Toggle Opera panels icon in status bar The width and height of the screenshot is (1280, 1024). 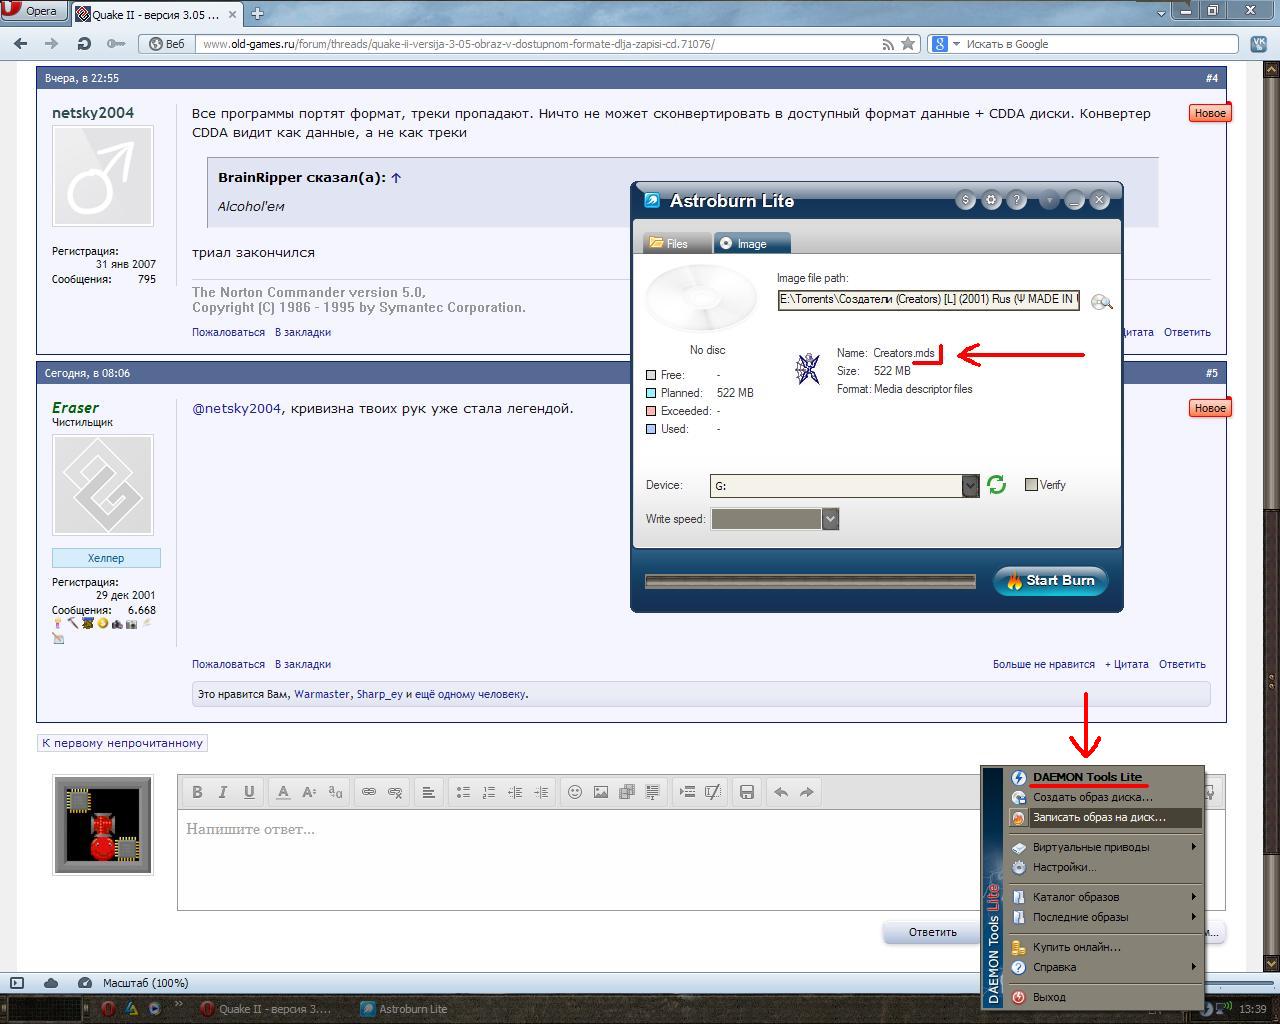click(17, 983)
